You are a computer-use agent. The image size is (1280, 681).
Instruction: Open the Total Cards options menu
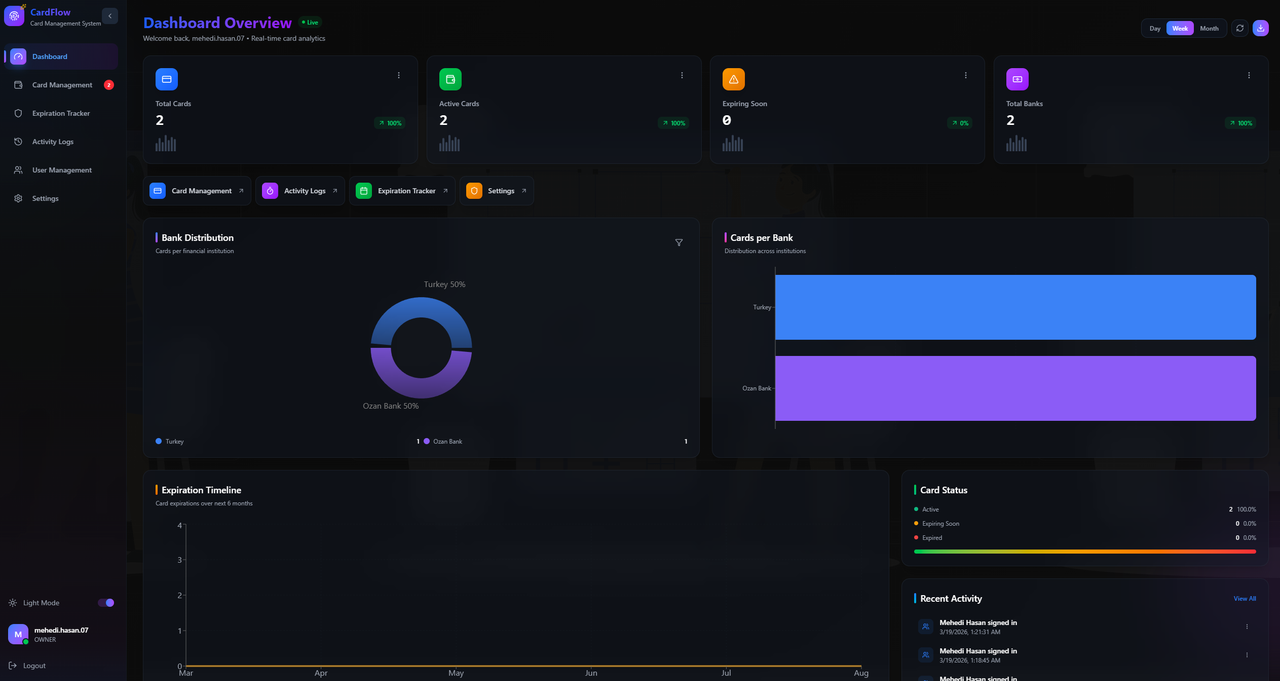pyautogui.click(x=399, y=75)
